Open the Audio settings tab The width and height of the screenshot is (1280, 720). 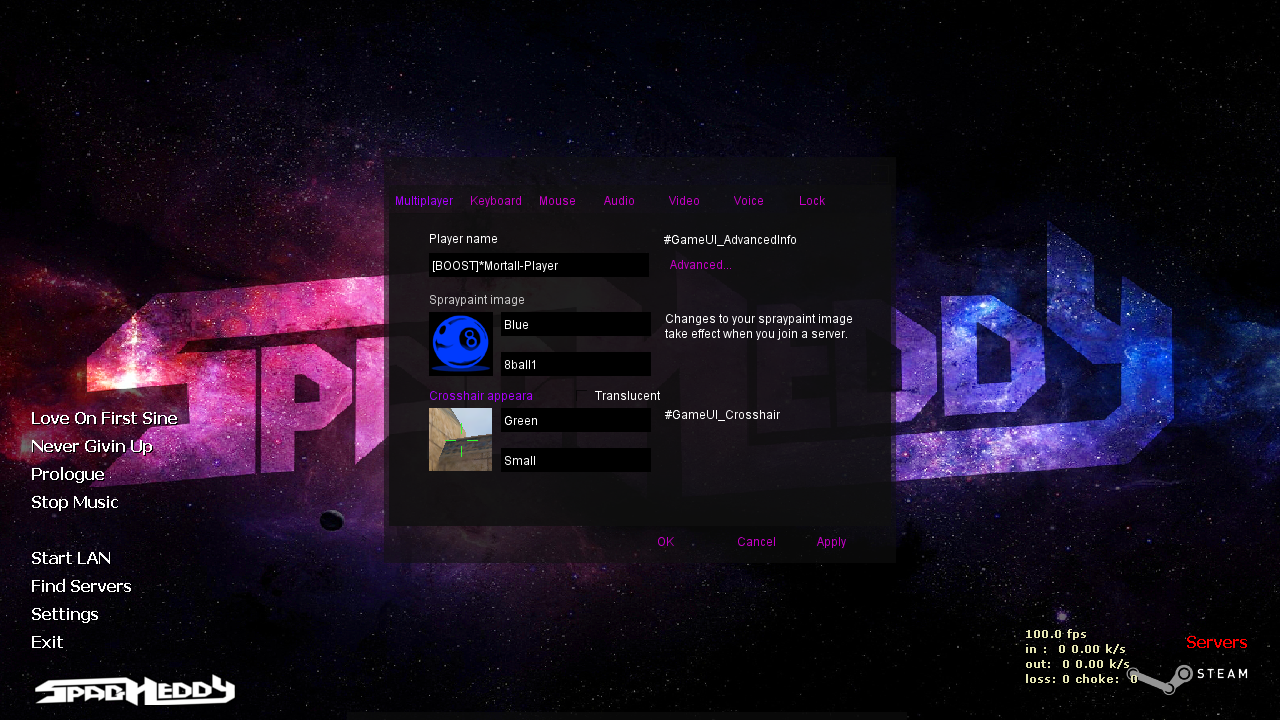tap(619, 201)
